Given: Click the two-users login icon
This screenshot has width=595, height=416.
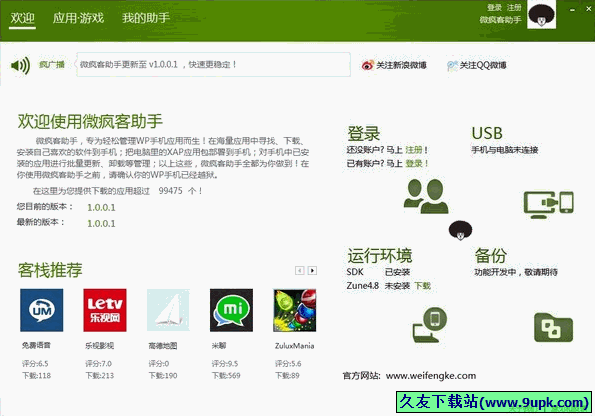Looking at the screenshot, I should (x=426, y=196).
